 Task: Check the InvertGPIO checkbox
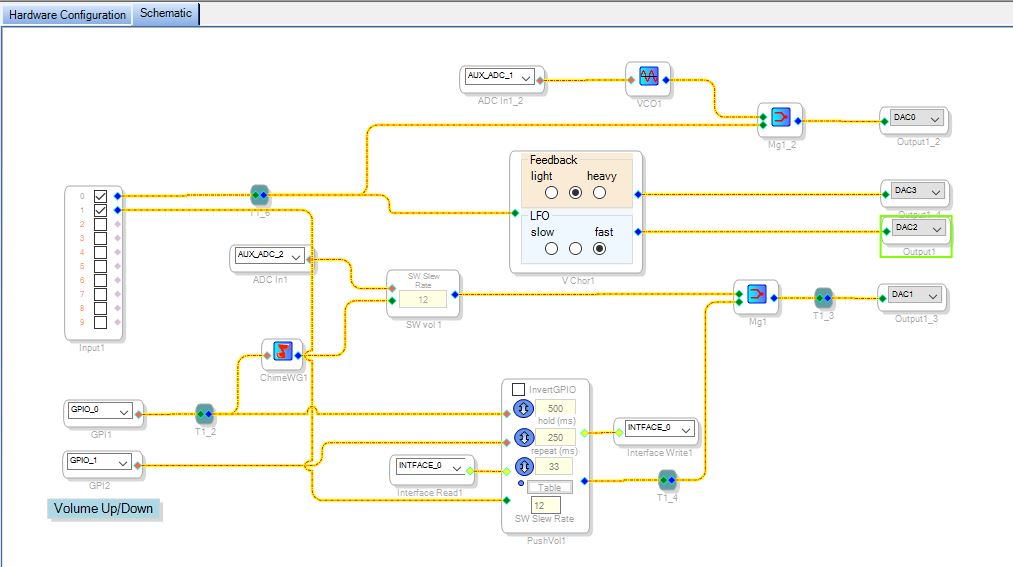click(x=518, y=389)
